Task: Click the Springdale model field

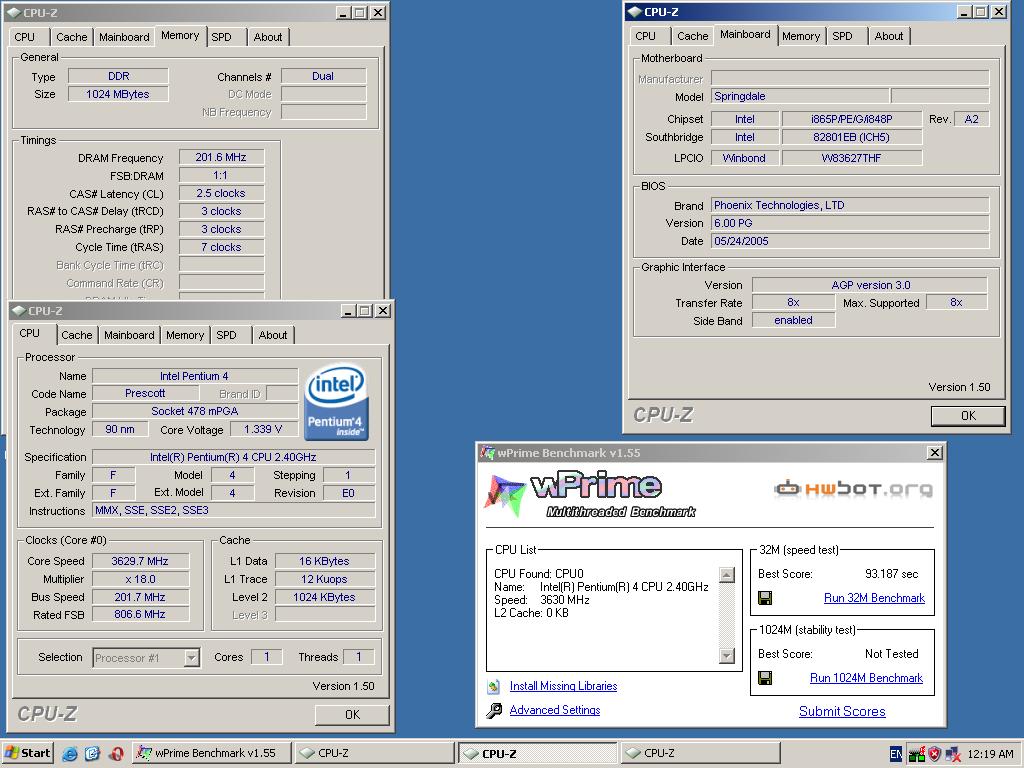Action: coord(799,96)
